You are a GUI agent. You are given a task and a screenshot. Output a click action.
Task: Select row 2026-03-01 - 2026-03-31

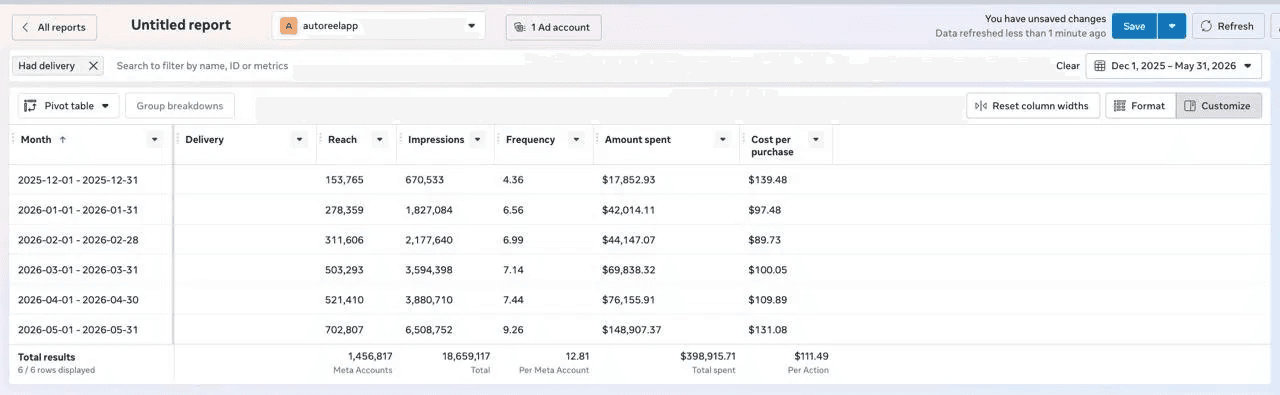pyautogui.click(x=78, y=270)
